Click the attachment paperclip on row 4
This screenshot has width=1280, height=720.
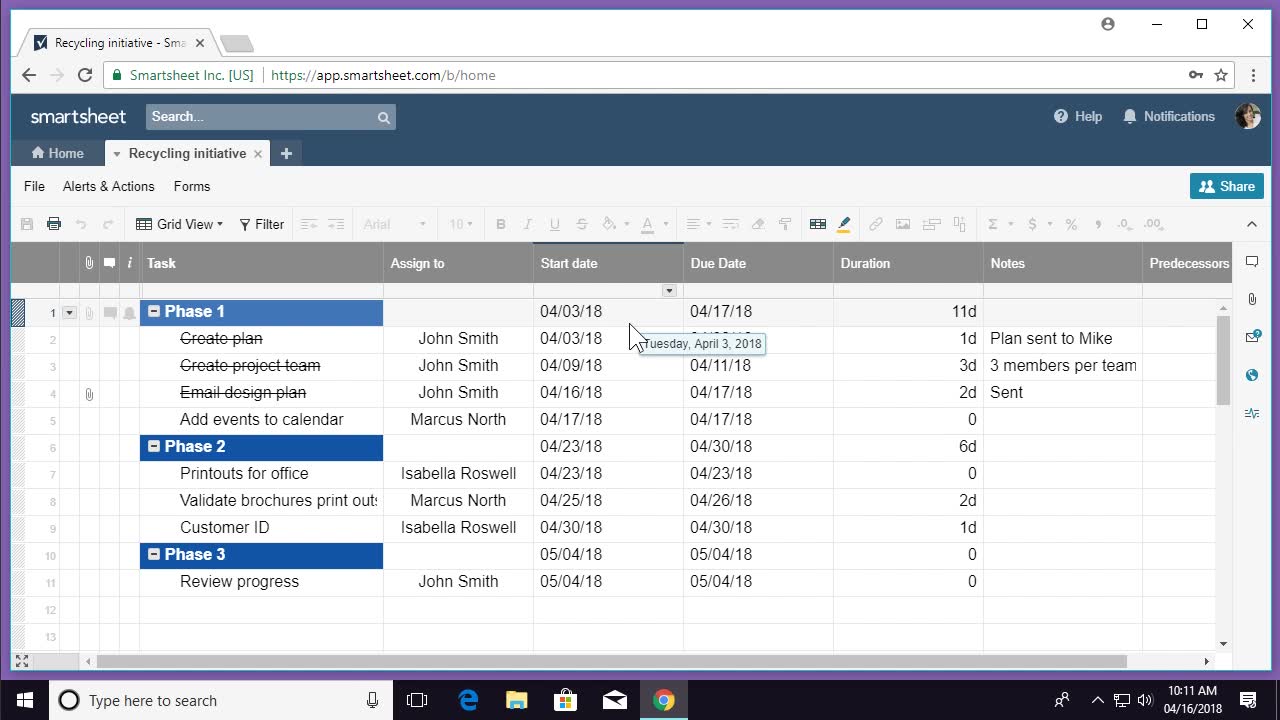point(89,394)
